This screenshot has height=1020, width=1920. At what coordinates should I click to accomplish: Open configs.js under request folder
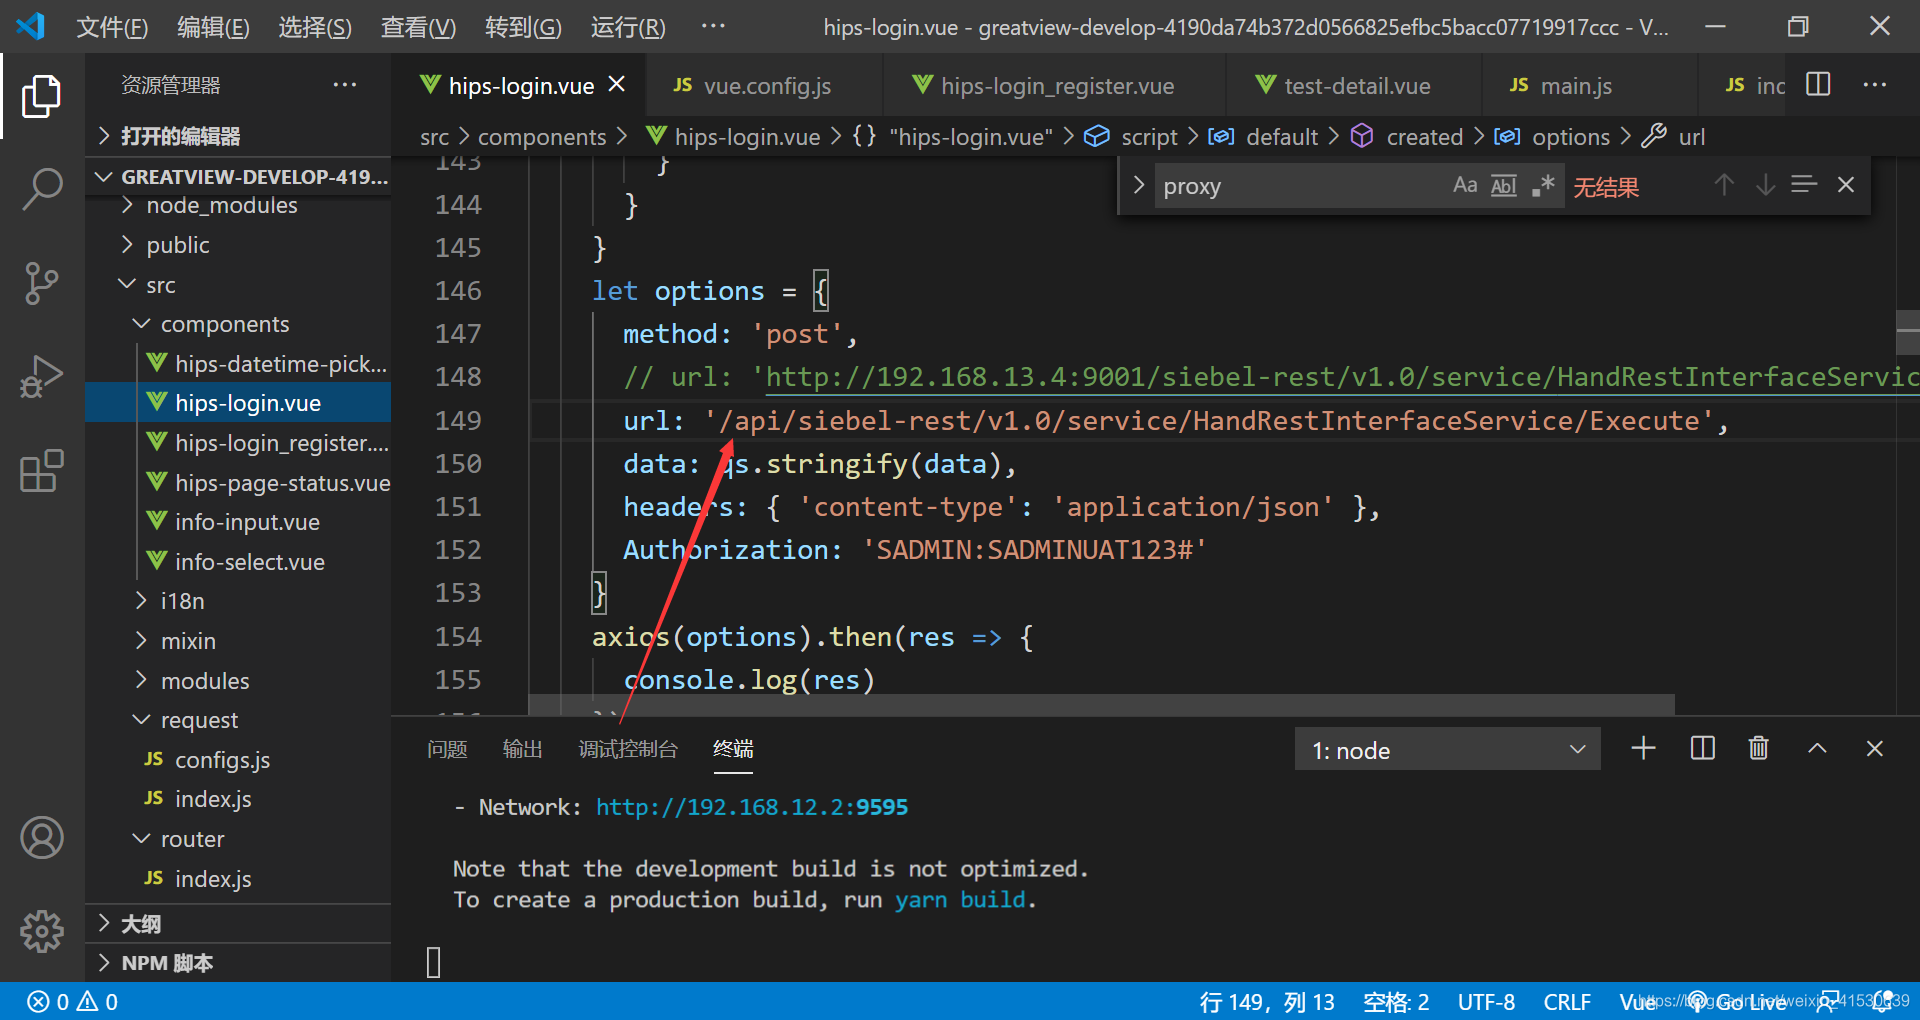point(238,760)
